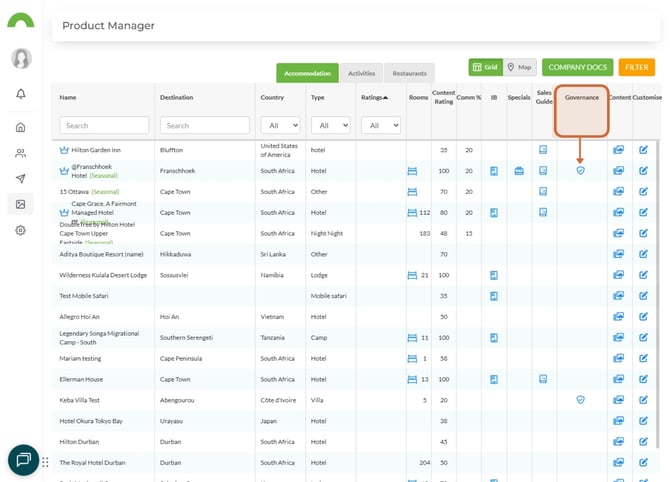This screenshot has height=482, width=670.
Task: Switch to Grid view
Action: click(x=485, y=67)
